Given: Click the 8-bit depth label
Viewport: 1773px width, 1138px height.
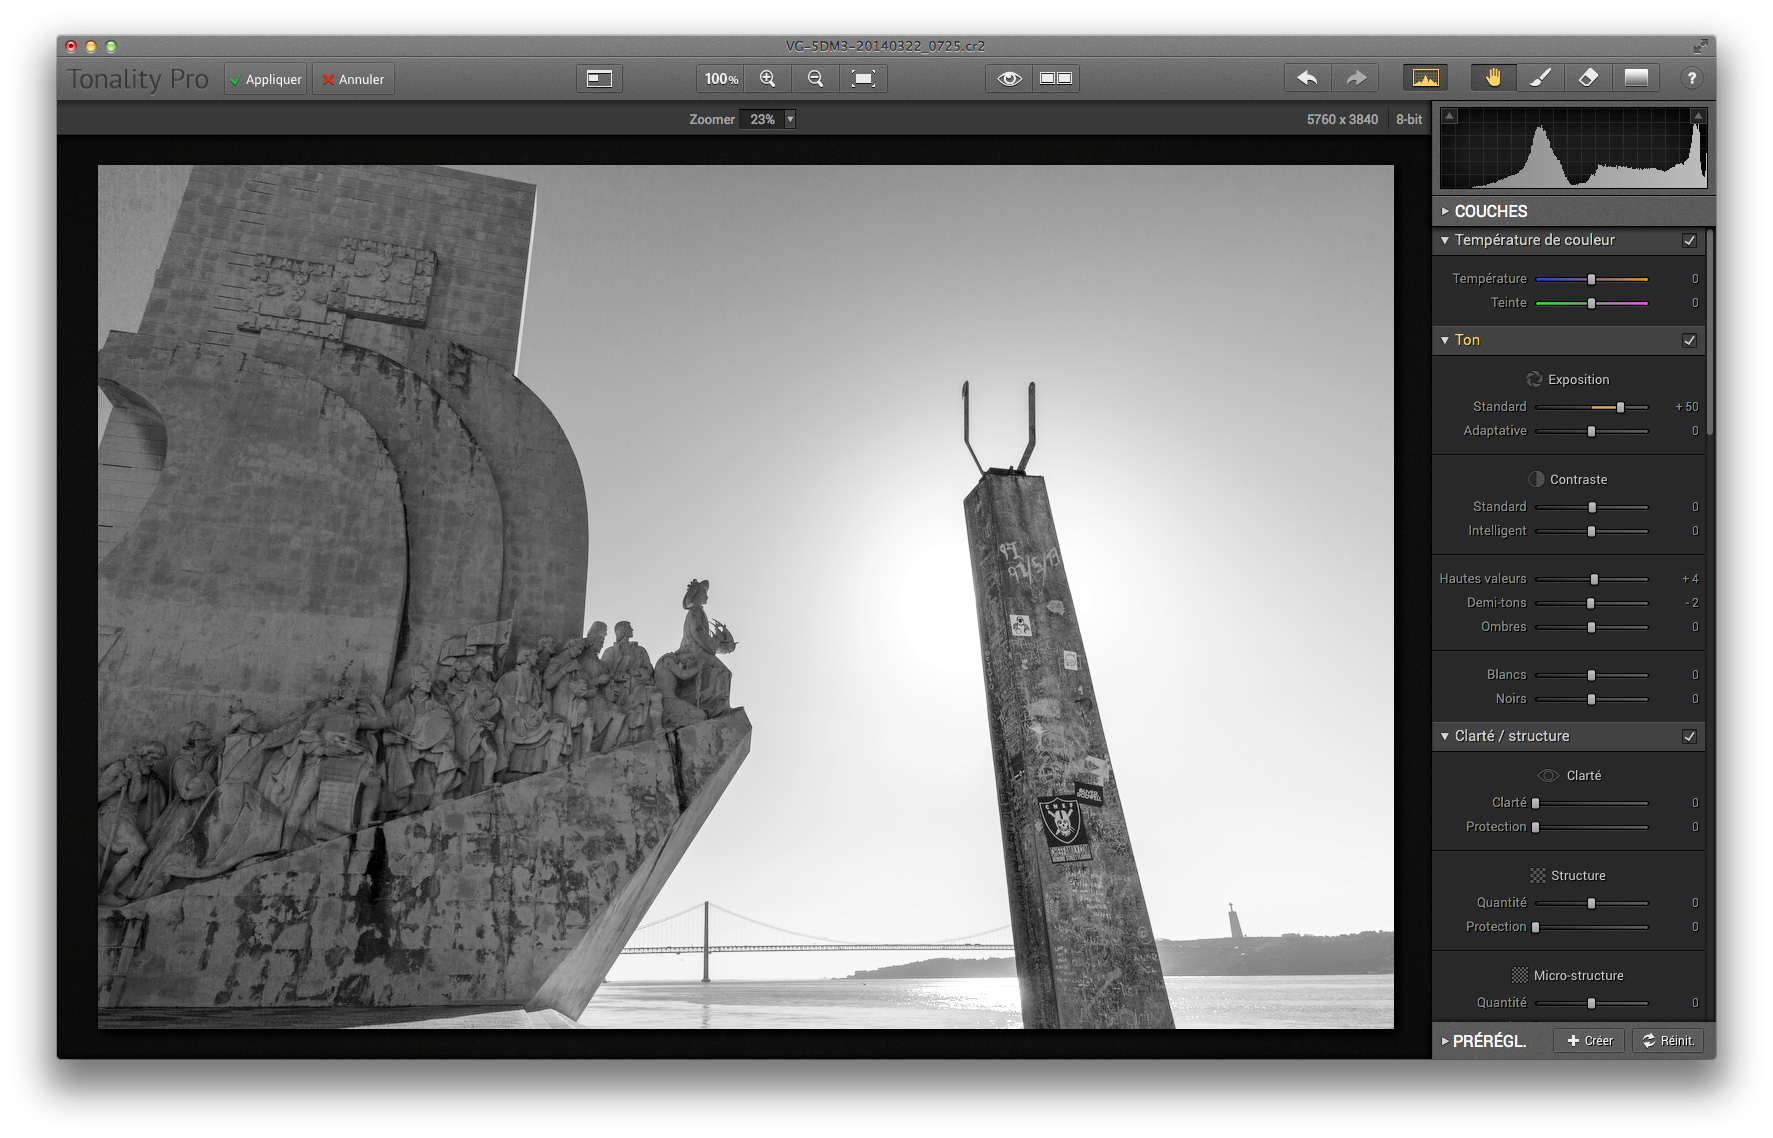Looking at the screenshot, I should (1409, 119).
